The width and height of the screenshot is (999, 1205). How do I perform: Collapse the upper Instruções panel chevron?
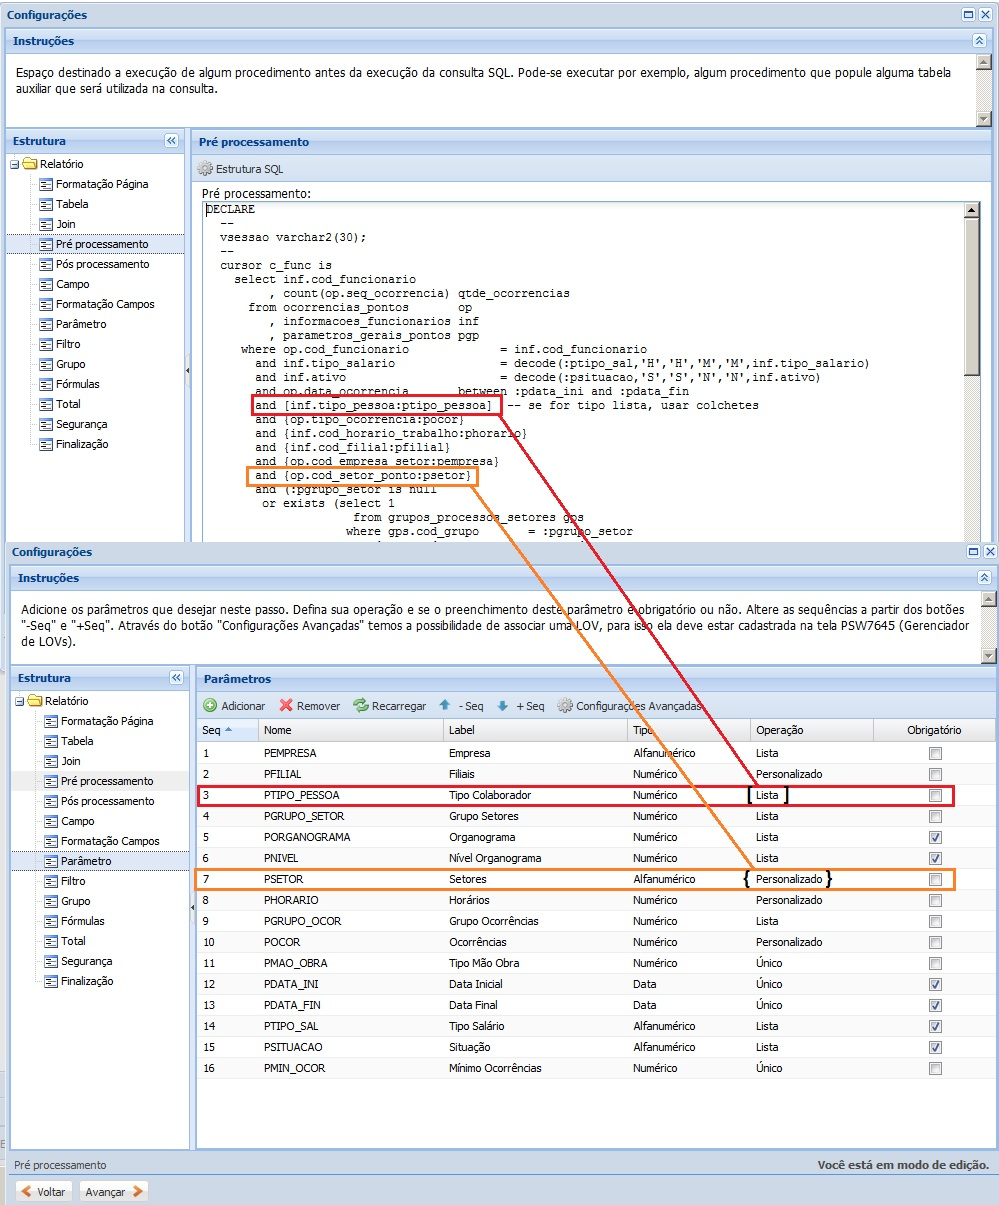point(979,41)
